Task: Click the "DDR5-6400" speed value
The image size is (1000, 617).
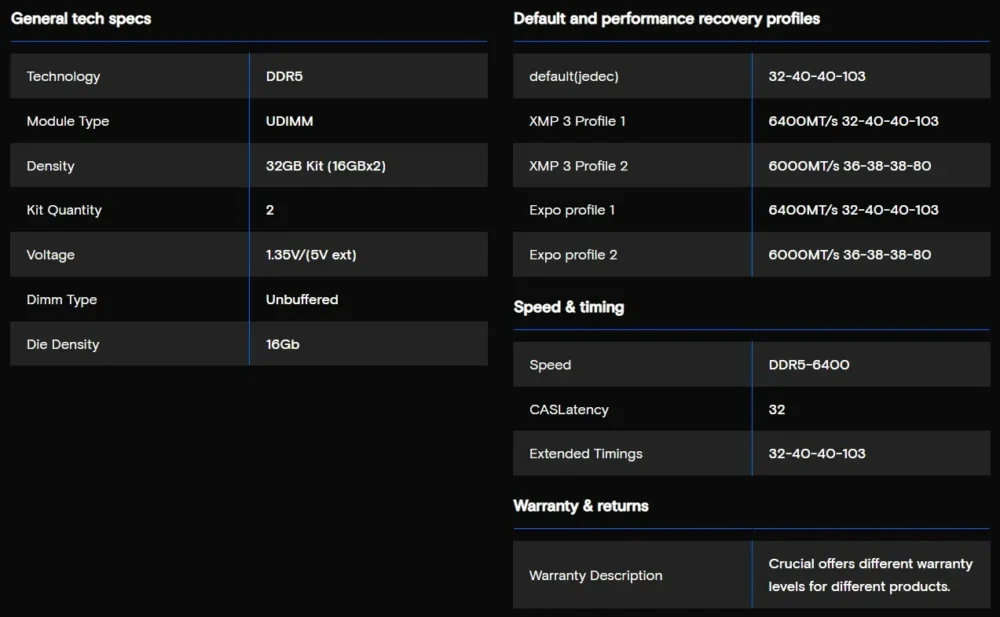Action: pos(809,364)
